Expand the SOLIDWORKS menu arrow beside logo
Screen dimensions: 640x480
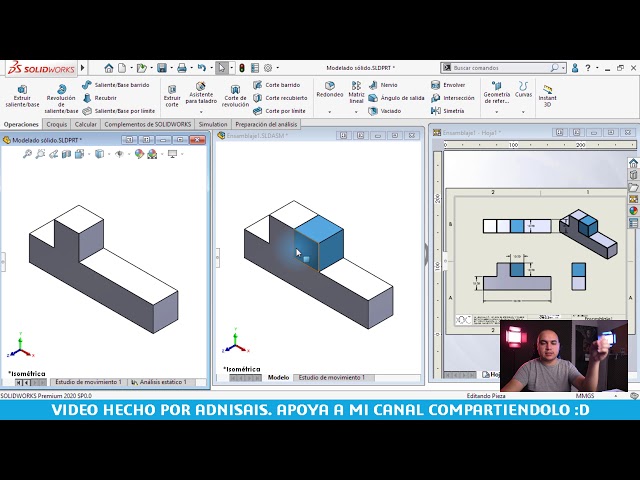82,68
